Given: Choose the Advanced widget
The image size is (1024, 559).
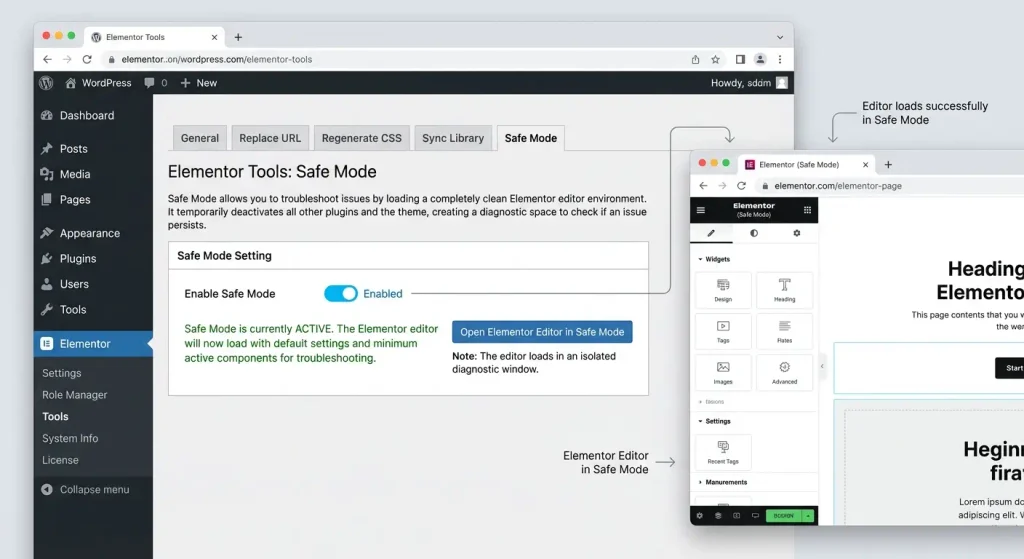Looking at the screenshot, I should (784, 372).
